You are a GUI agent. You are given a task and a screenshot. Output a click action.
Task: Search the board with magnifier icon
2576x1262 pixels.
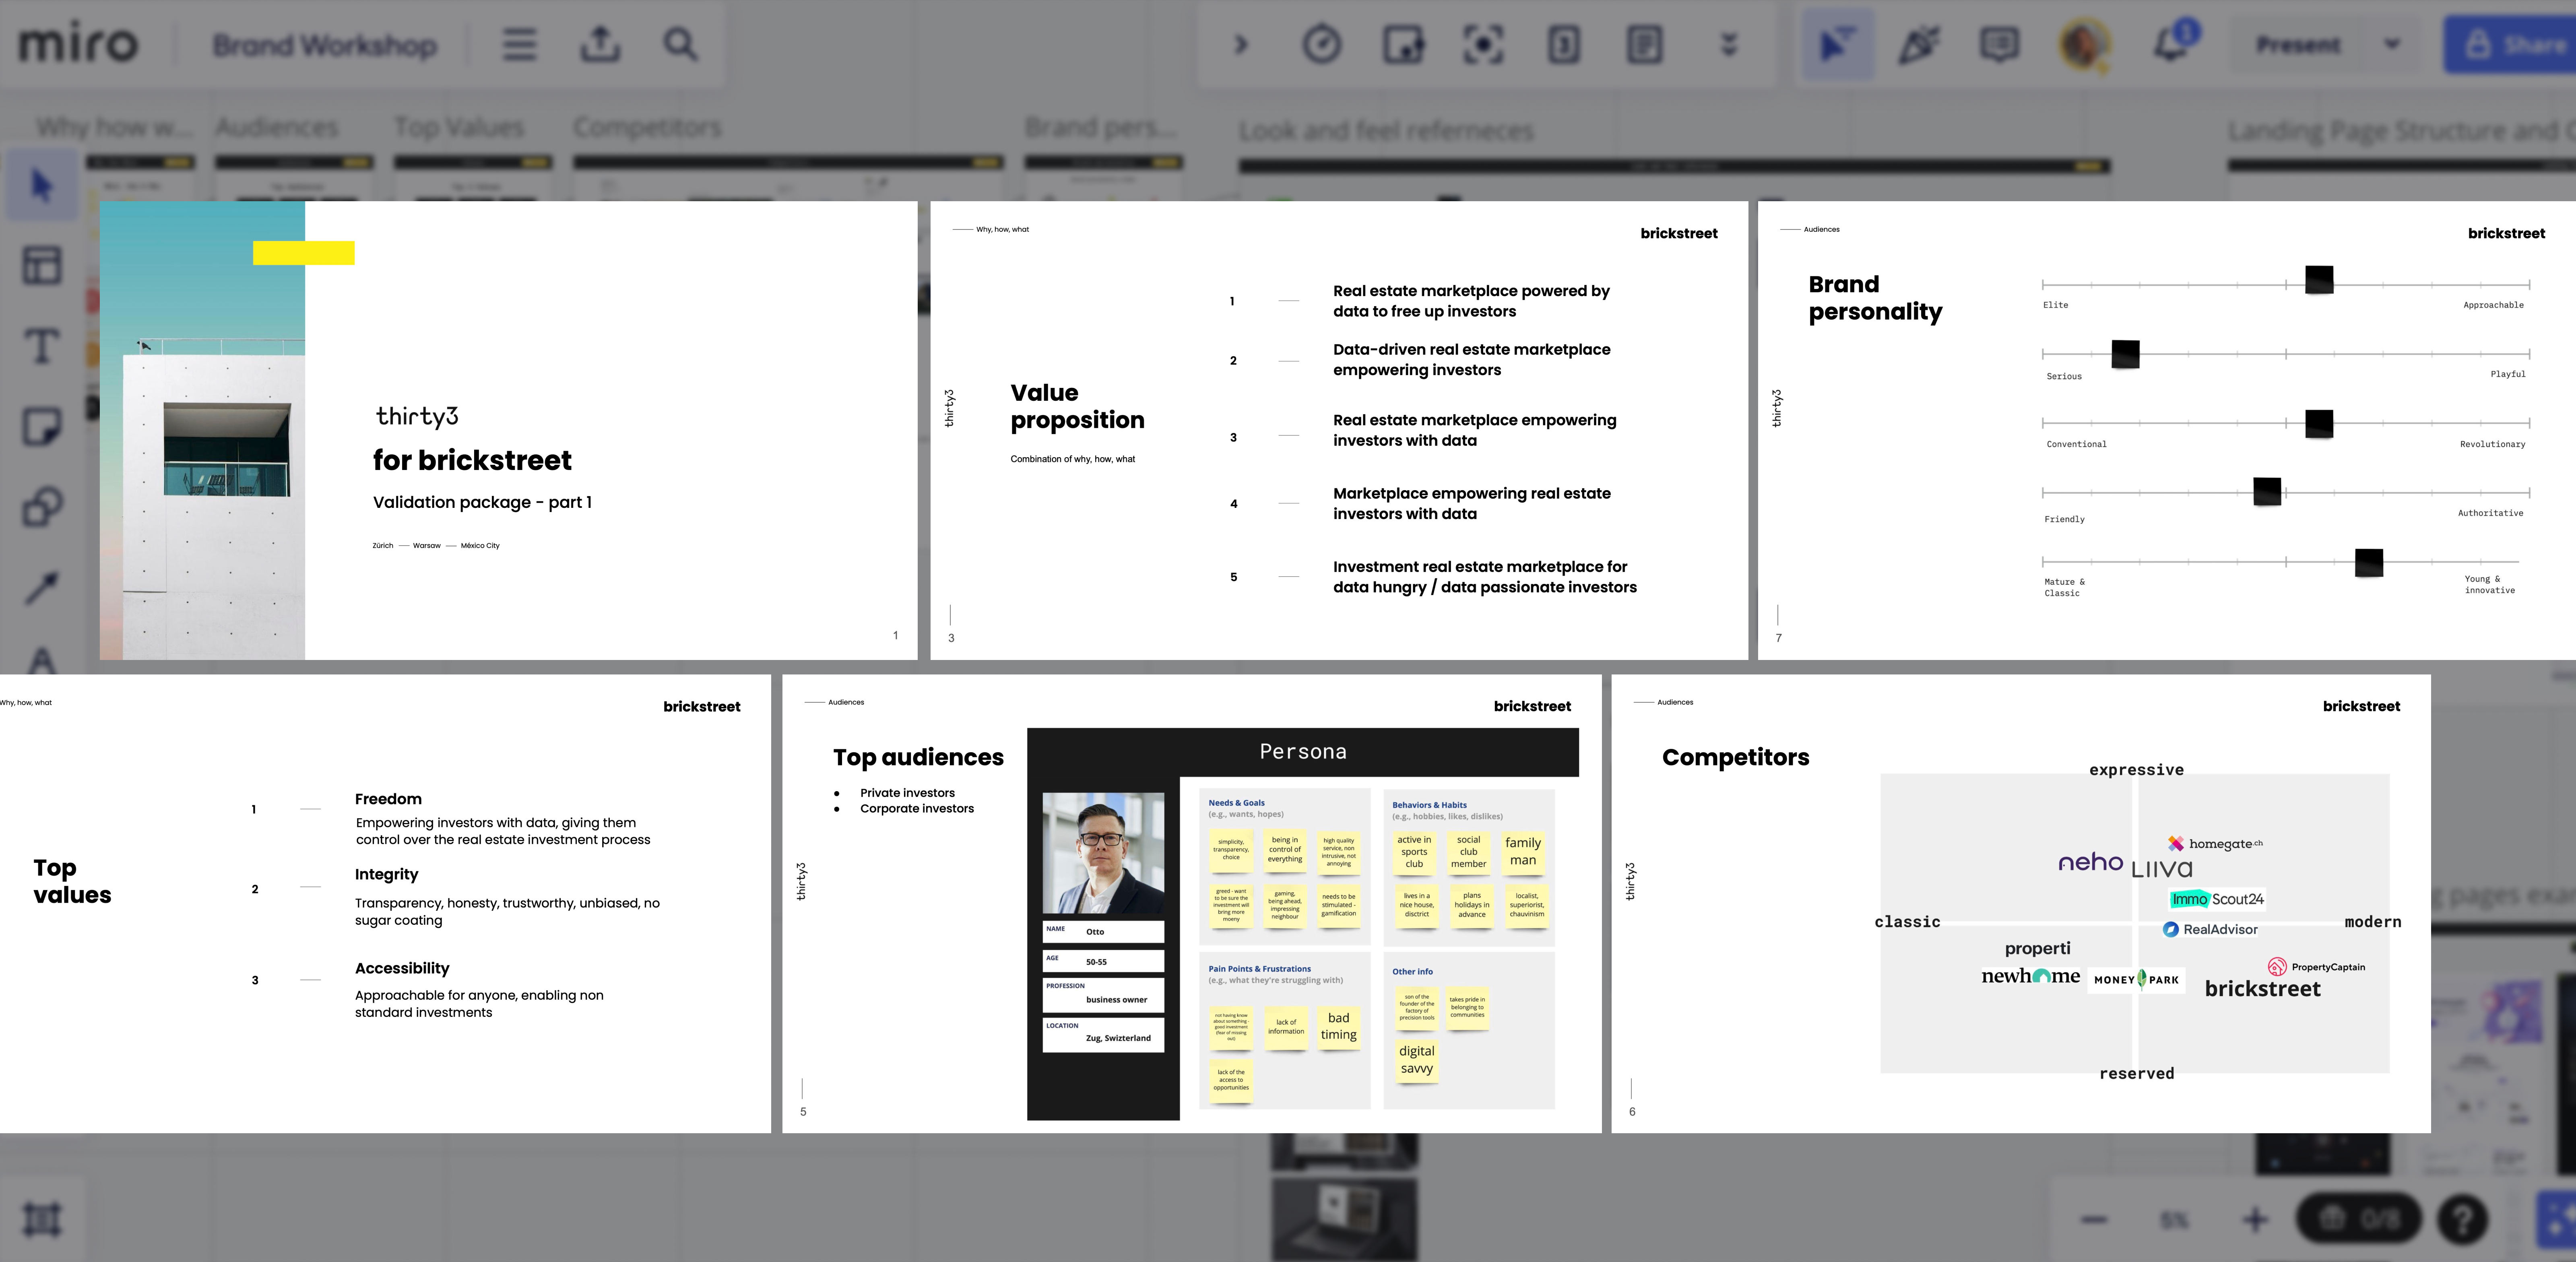pyautogui.click(x=680, y=44)
